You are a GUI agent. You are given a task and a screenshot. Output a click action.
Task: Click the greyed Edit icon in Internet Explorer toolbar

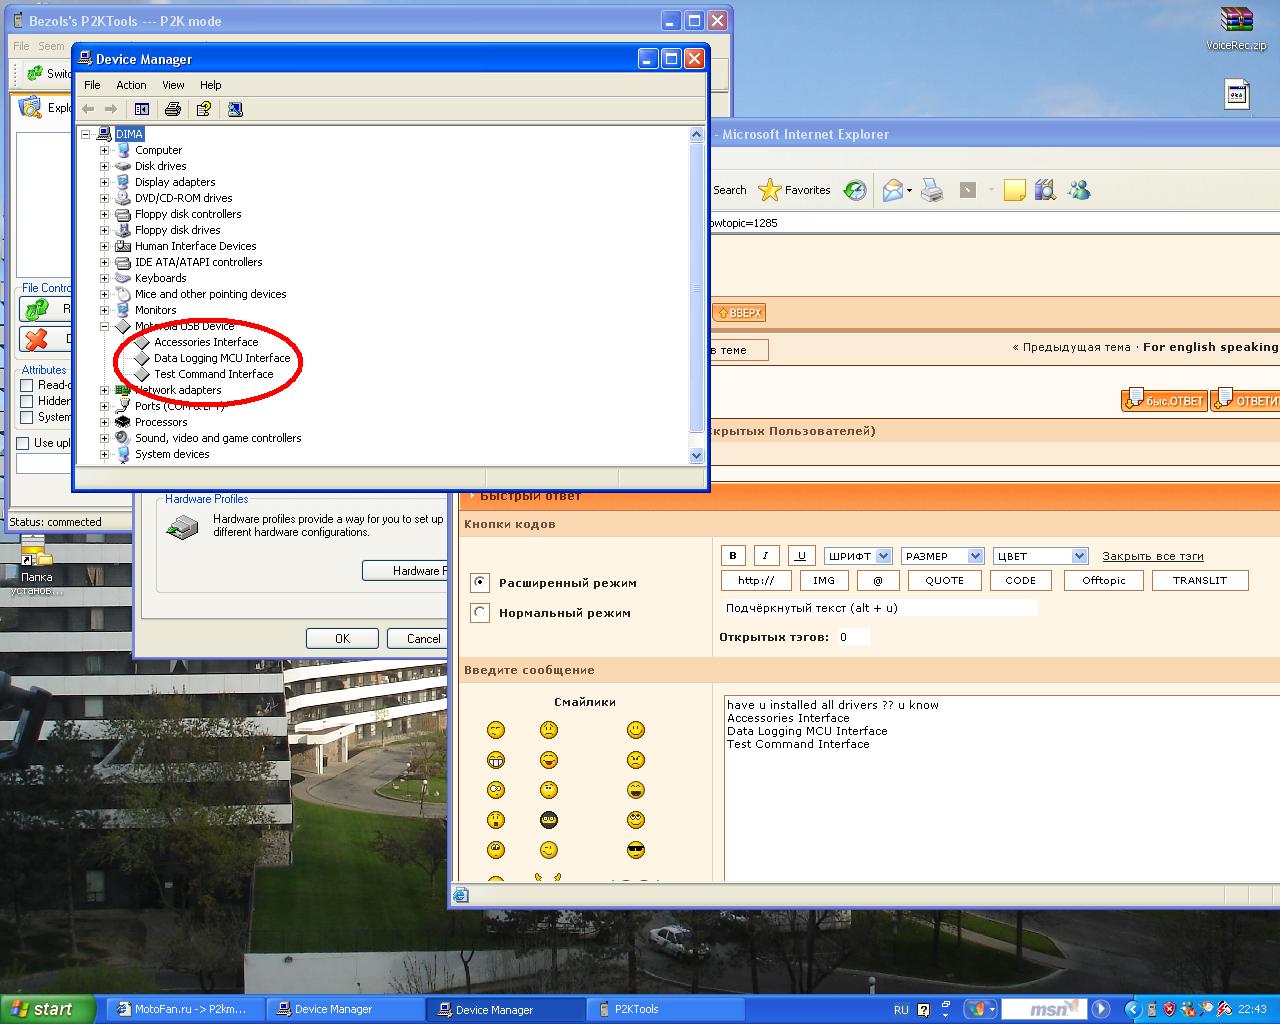(967, 190)
